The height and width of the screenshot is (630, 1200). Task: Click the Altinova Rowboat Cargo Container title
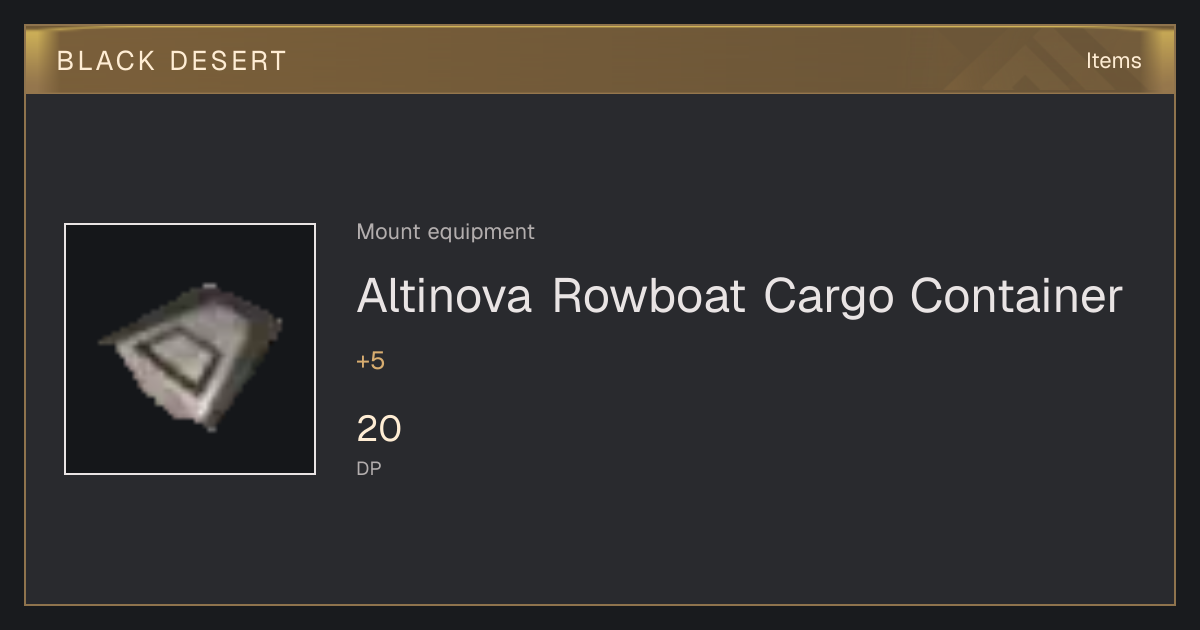tap(739, 296)
